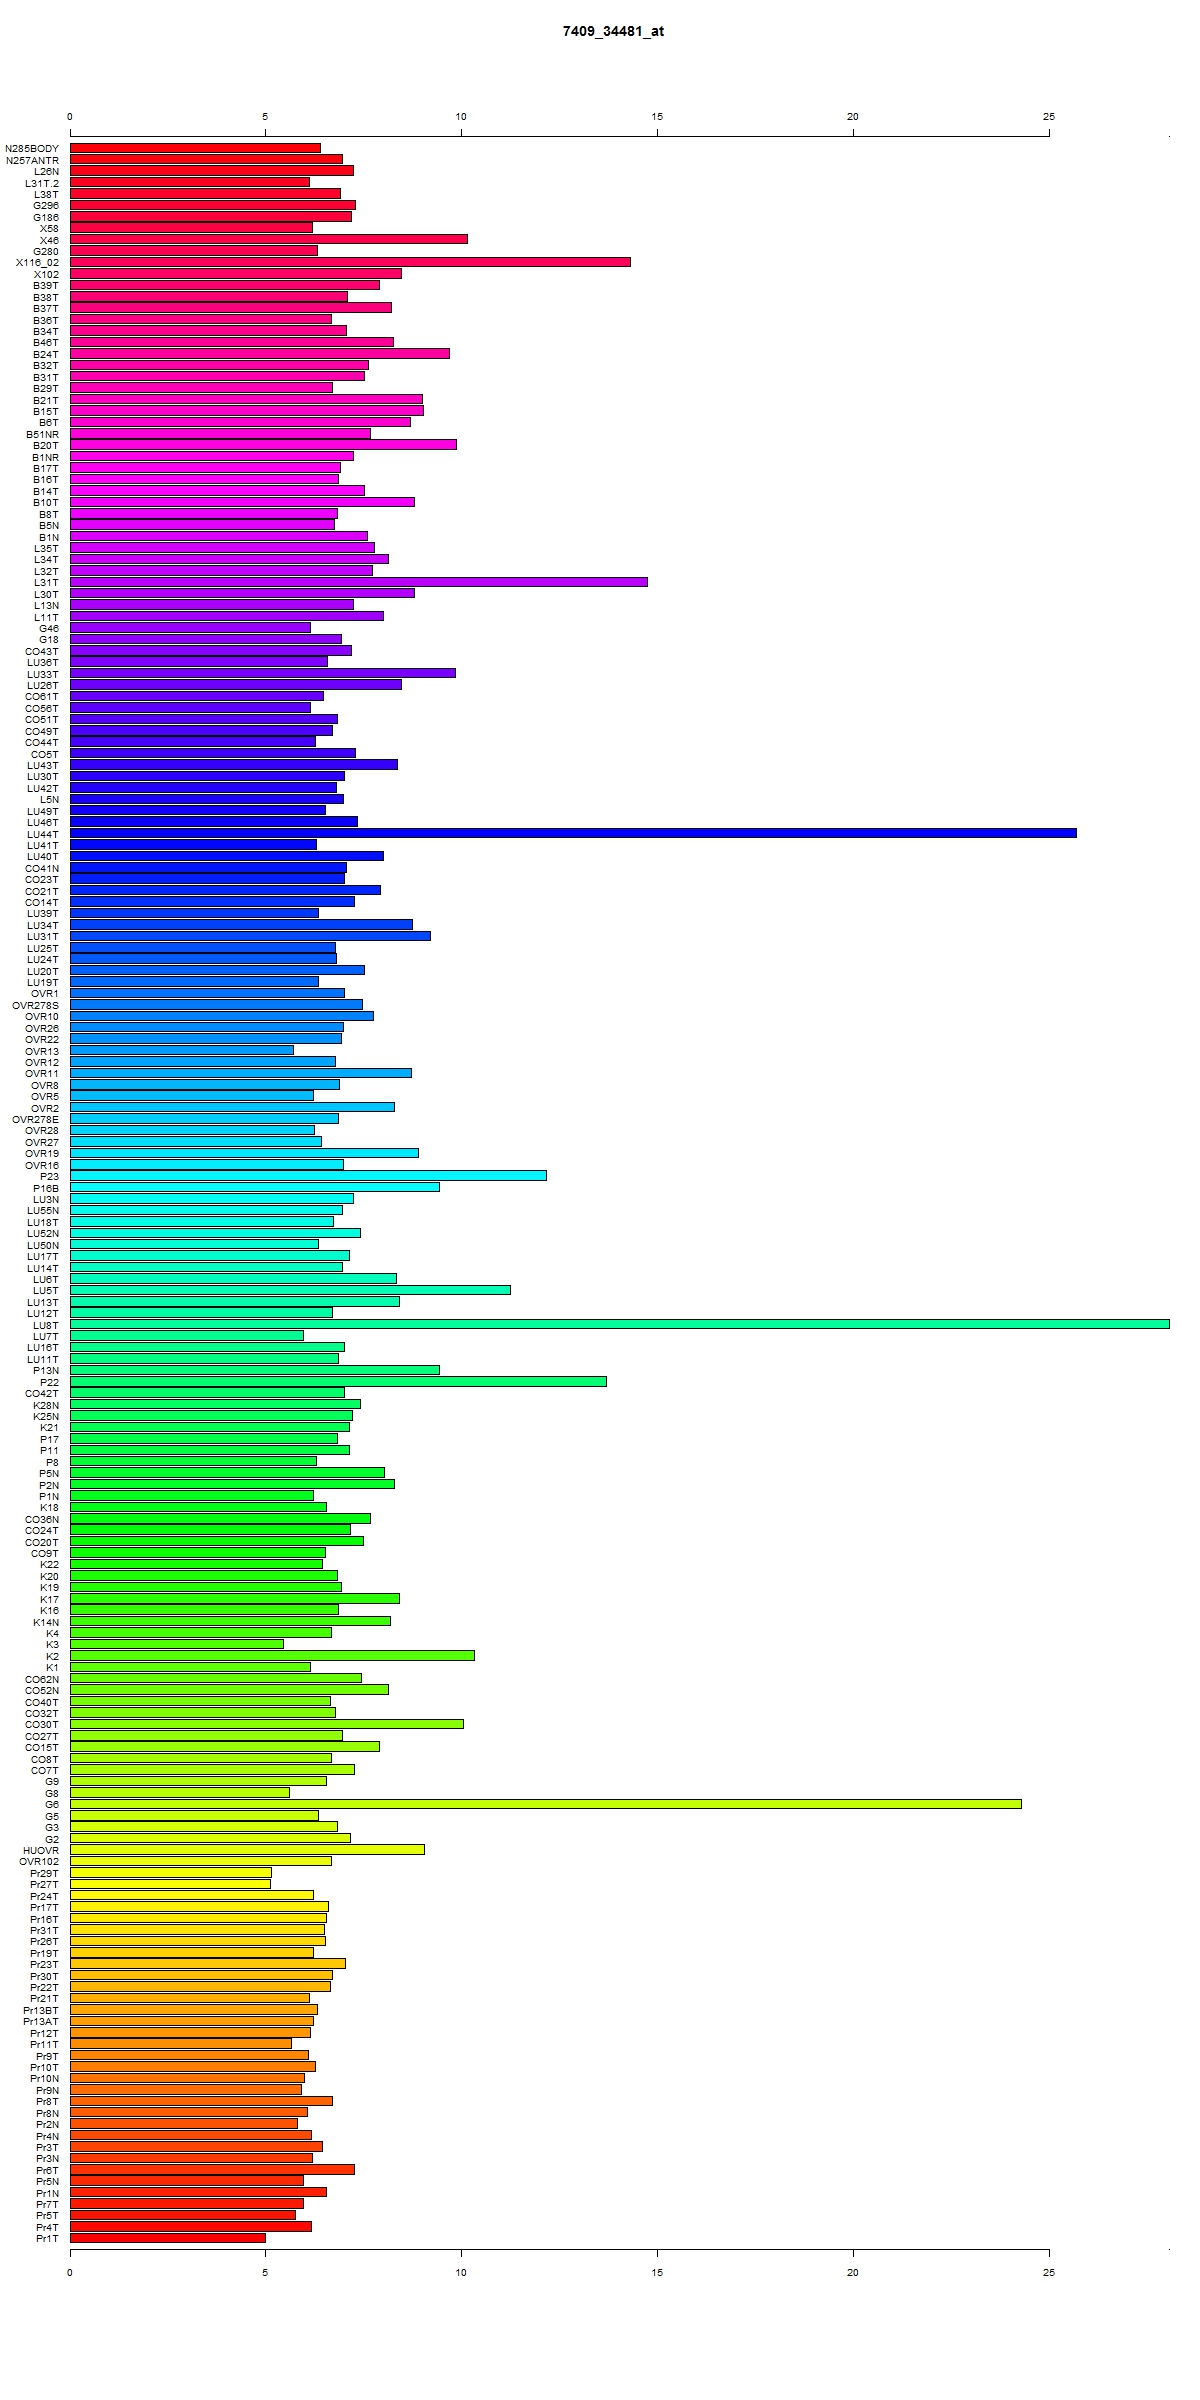Click the blue LU44T bar
This screenshot has width=1200, height=2400.
point(573,833)
